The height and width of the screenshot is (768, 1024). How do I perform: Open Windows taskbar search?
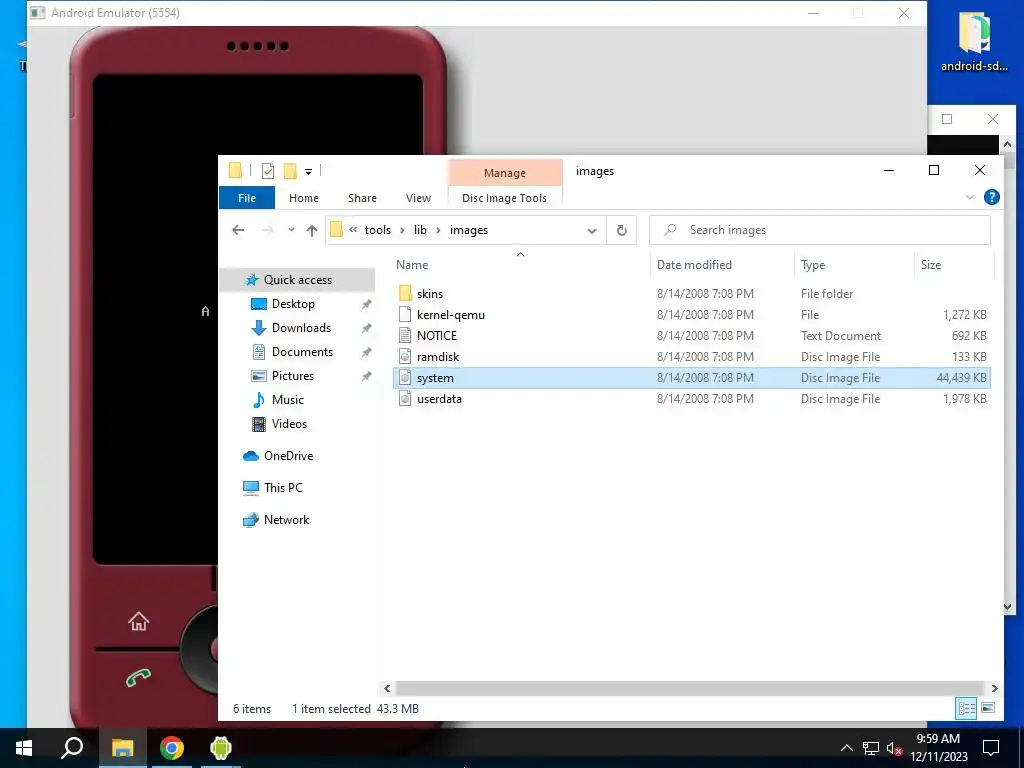coord(72,748)
